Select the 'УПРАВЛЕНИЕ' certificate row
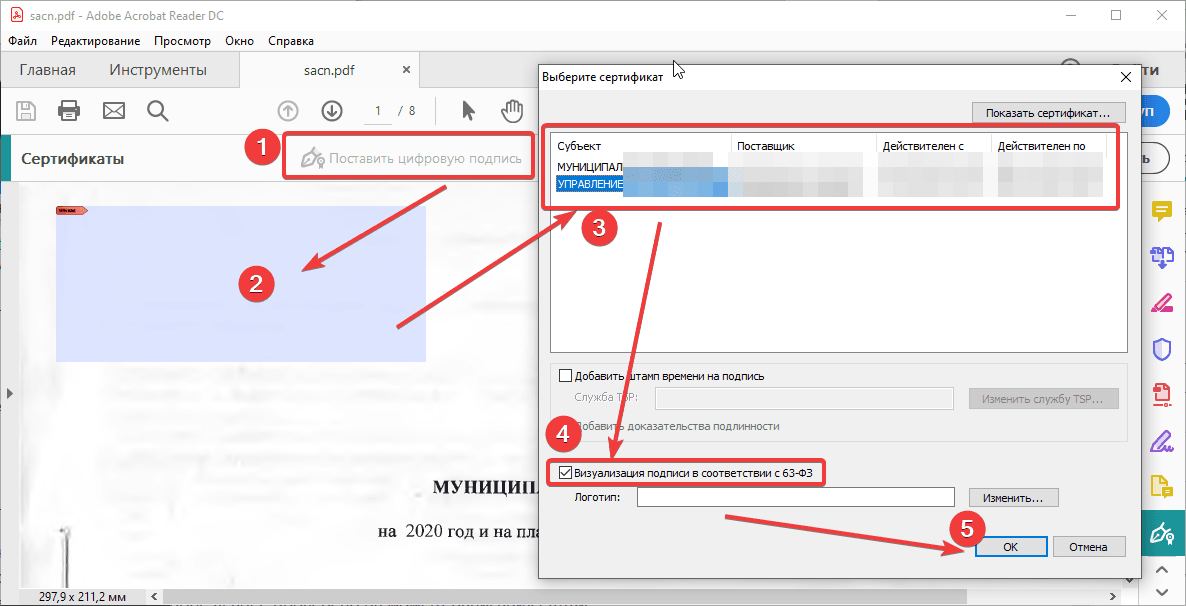Viewport: 1186px width, 606px height. [590, 185]
